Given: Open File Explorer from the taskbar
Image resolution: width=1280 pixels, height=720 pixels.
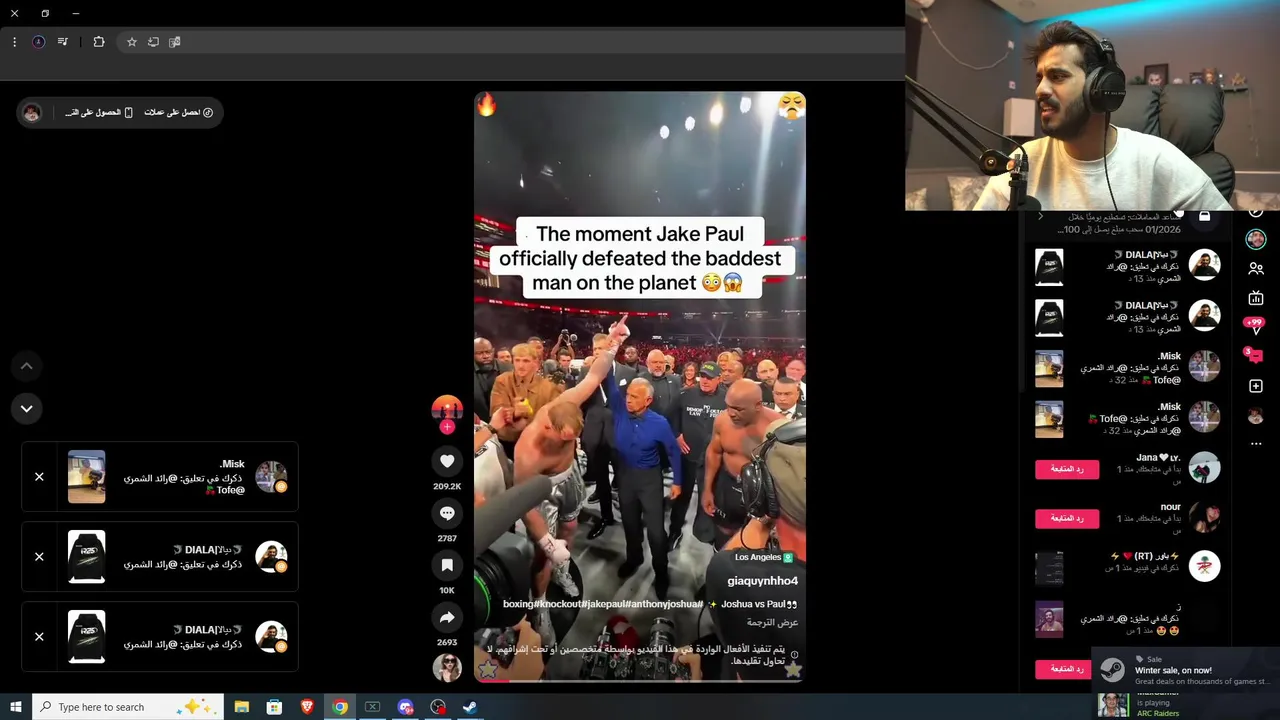Looking at the screenshot, I should pyautogui.click(x=241, y=707).
